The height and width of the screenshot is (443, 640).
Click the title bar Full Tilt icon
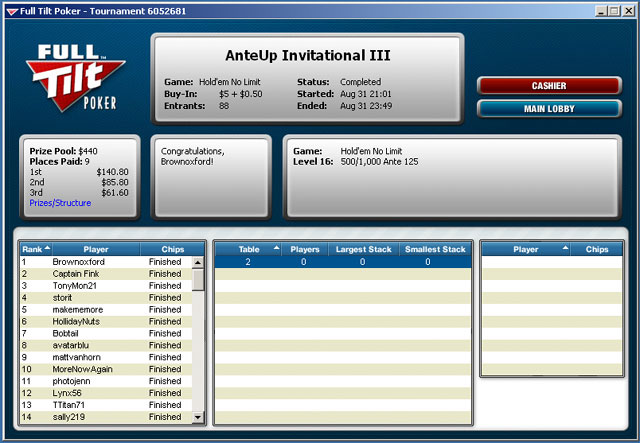pos(12,11)
